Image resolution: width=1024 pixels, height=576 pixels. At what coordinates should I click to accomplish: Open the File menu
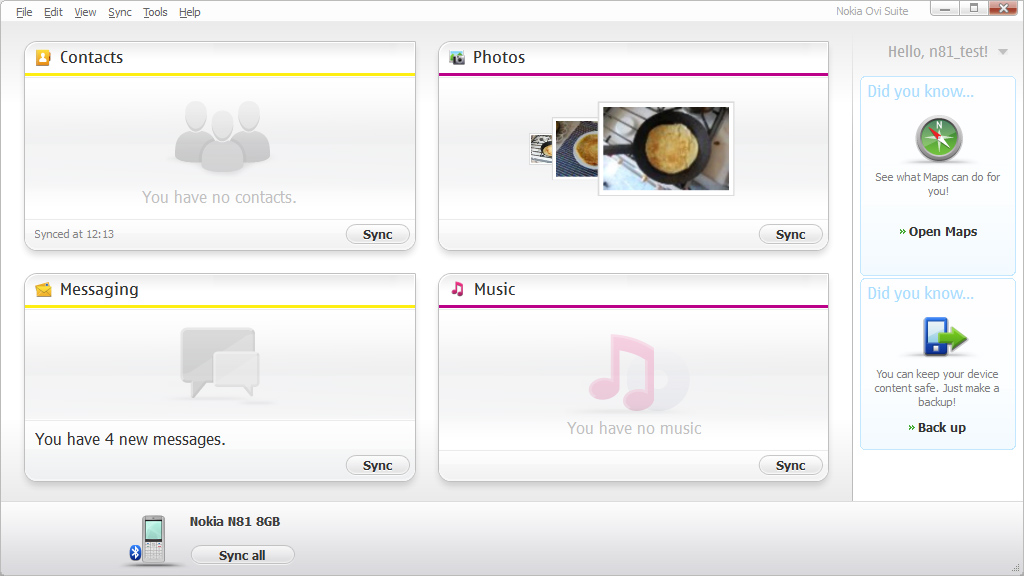(x=24, y=12)
